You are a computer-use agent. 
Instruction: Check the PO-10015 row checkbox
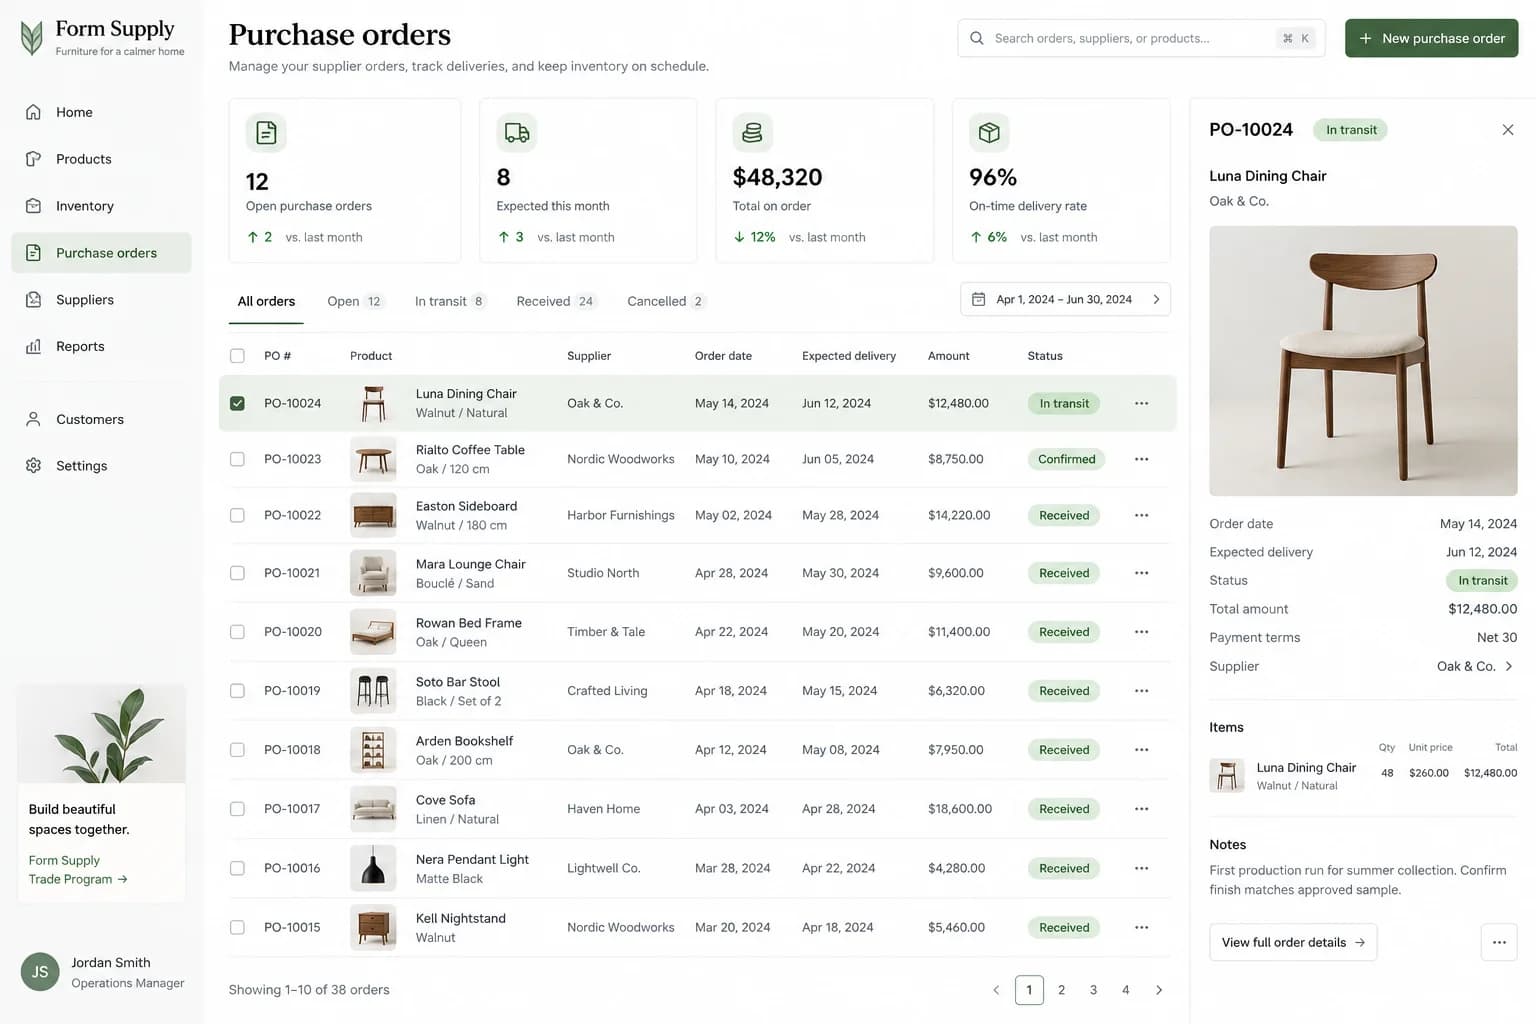click(x=237, y=928)
